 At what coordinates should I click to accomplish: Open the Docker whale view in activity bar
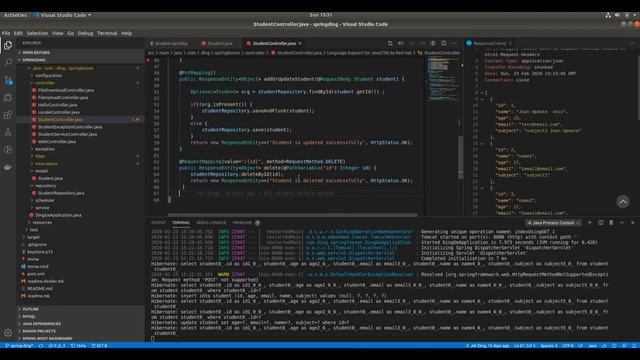pos(8,167)
